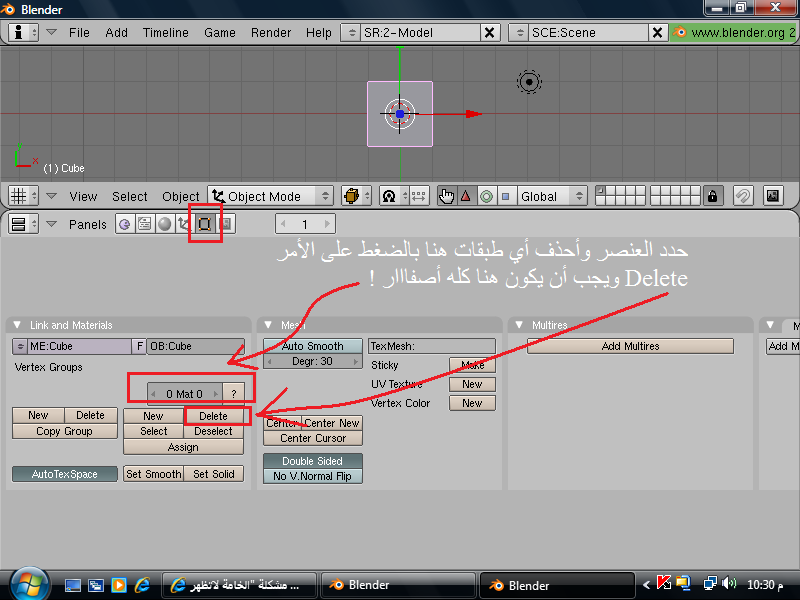Open the Script context panels
The width and height of the screenshot is (800, 600).
coord(144,224)
